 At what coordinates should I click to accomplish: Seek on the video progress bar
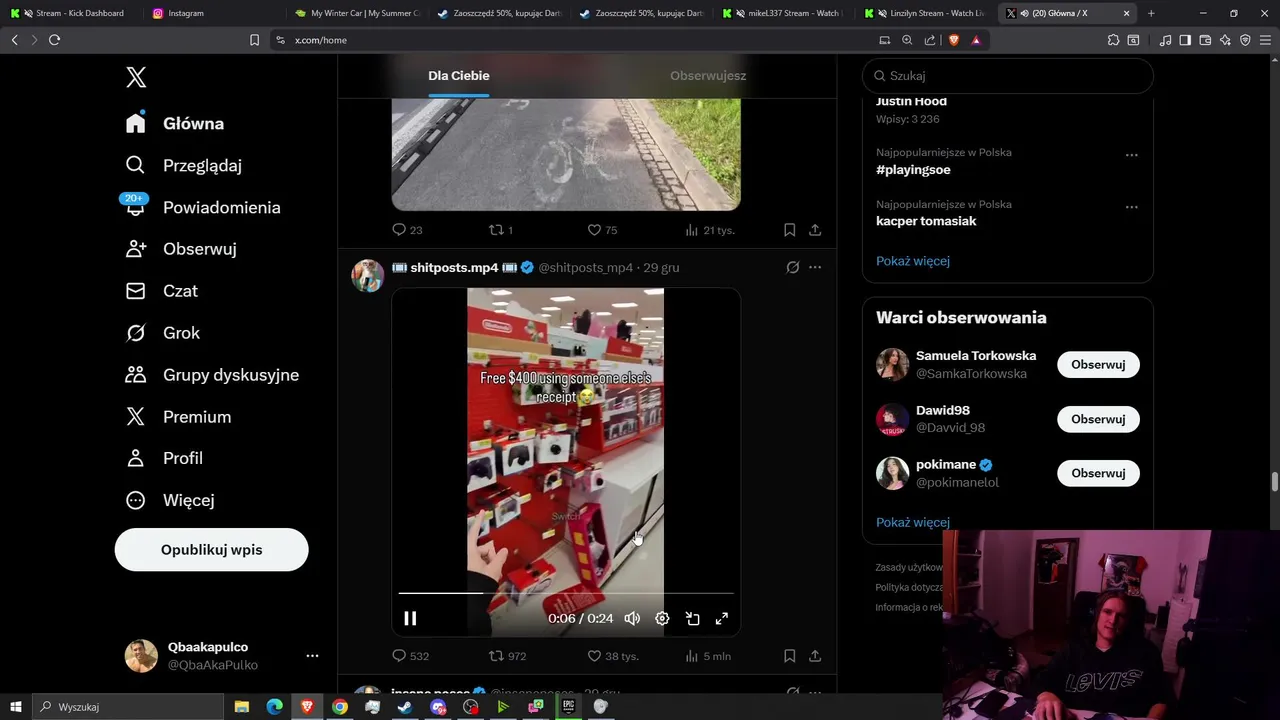point(565,593)
